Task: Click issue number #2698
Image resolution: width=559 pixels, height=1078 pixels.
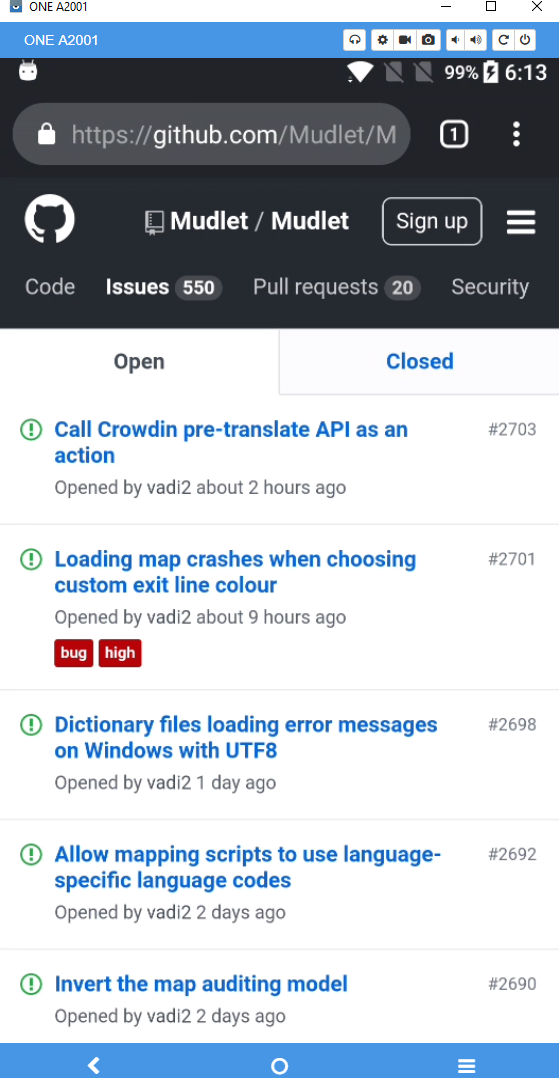Action: click(x=512, y=725)
